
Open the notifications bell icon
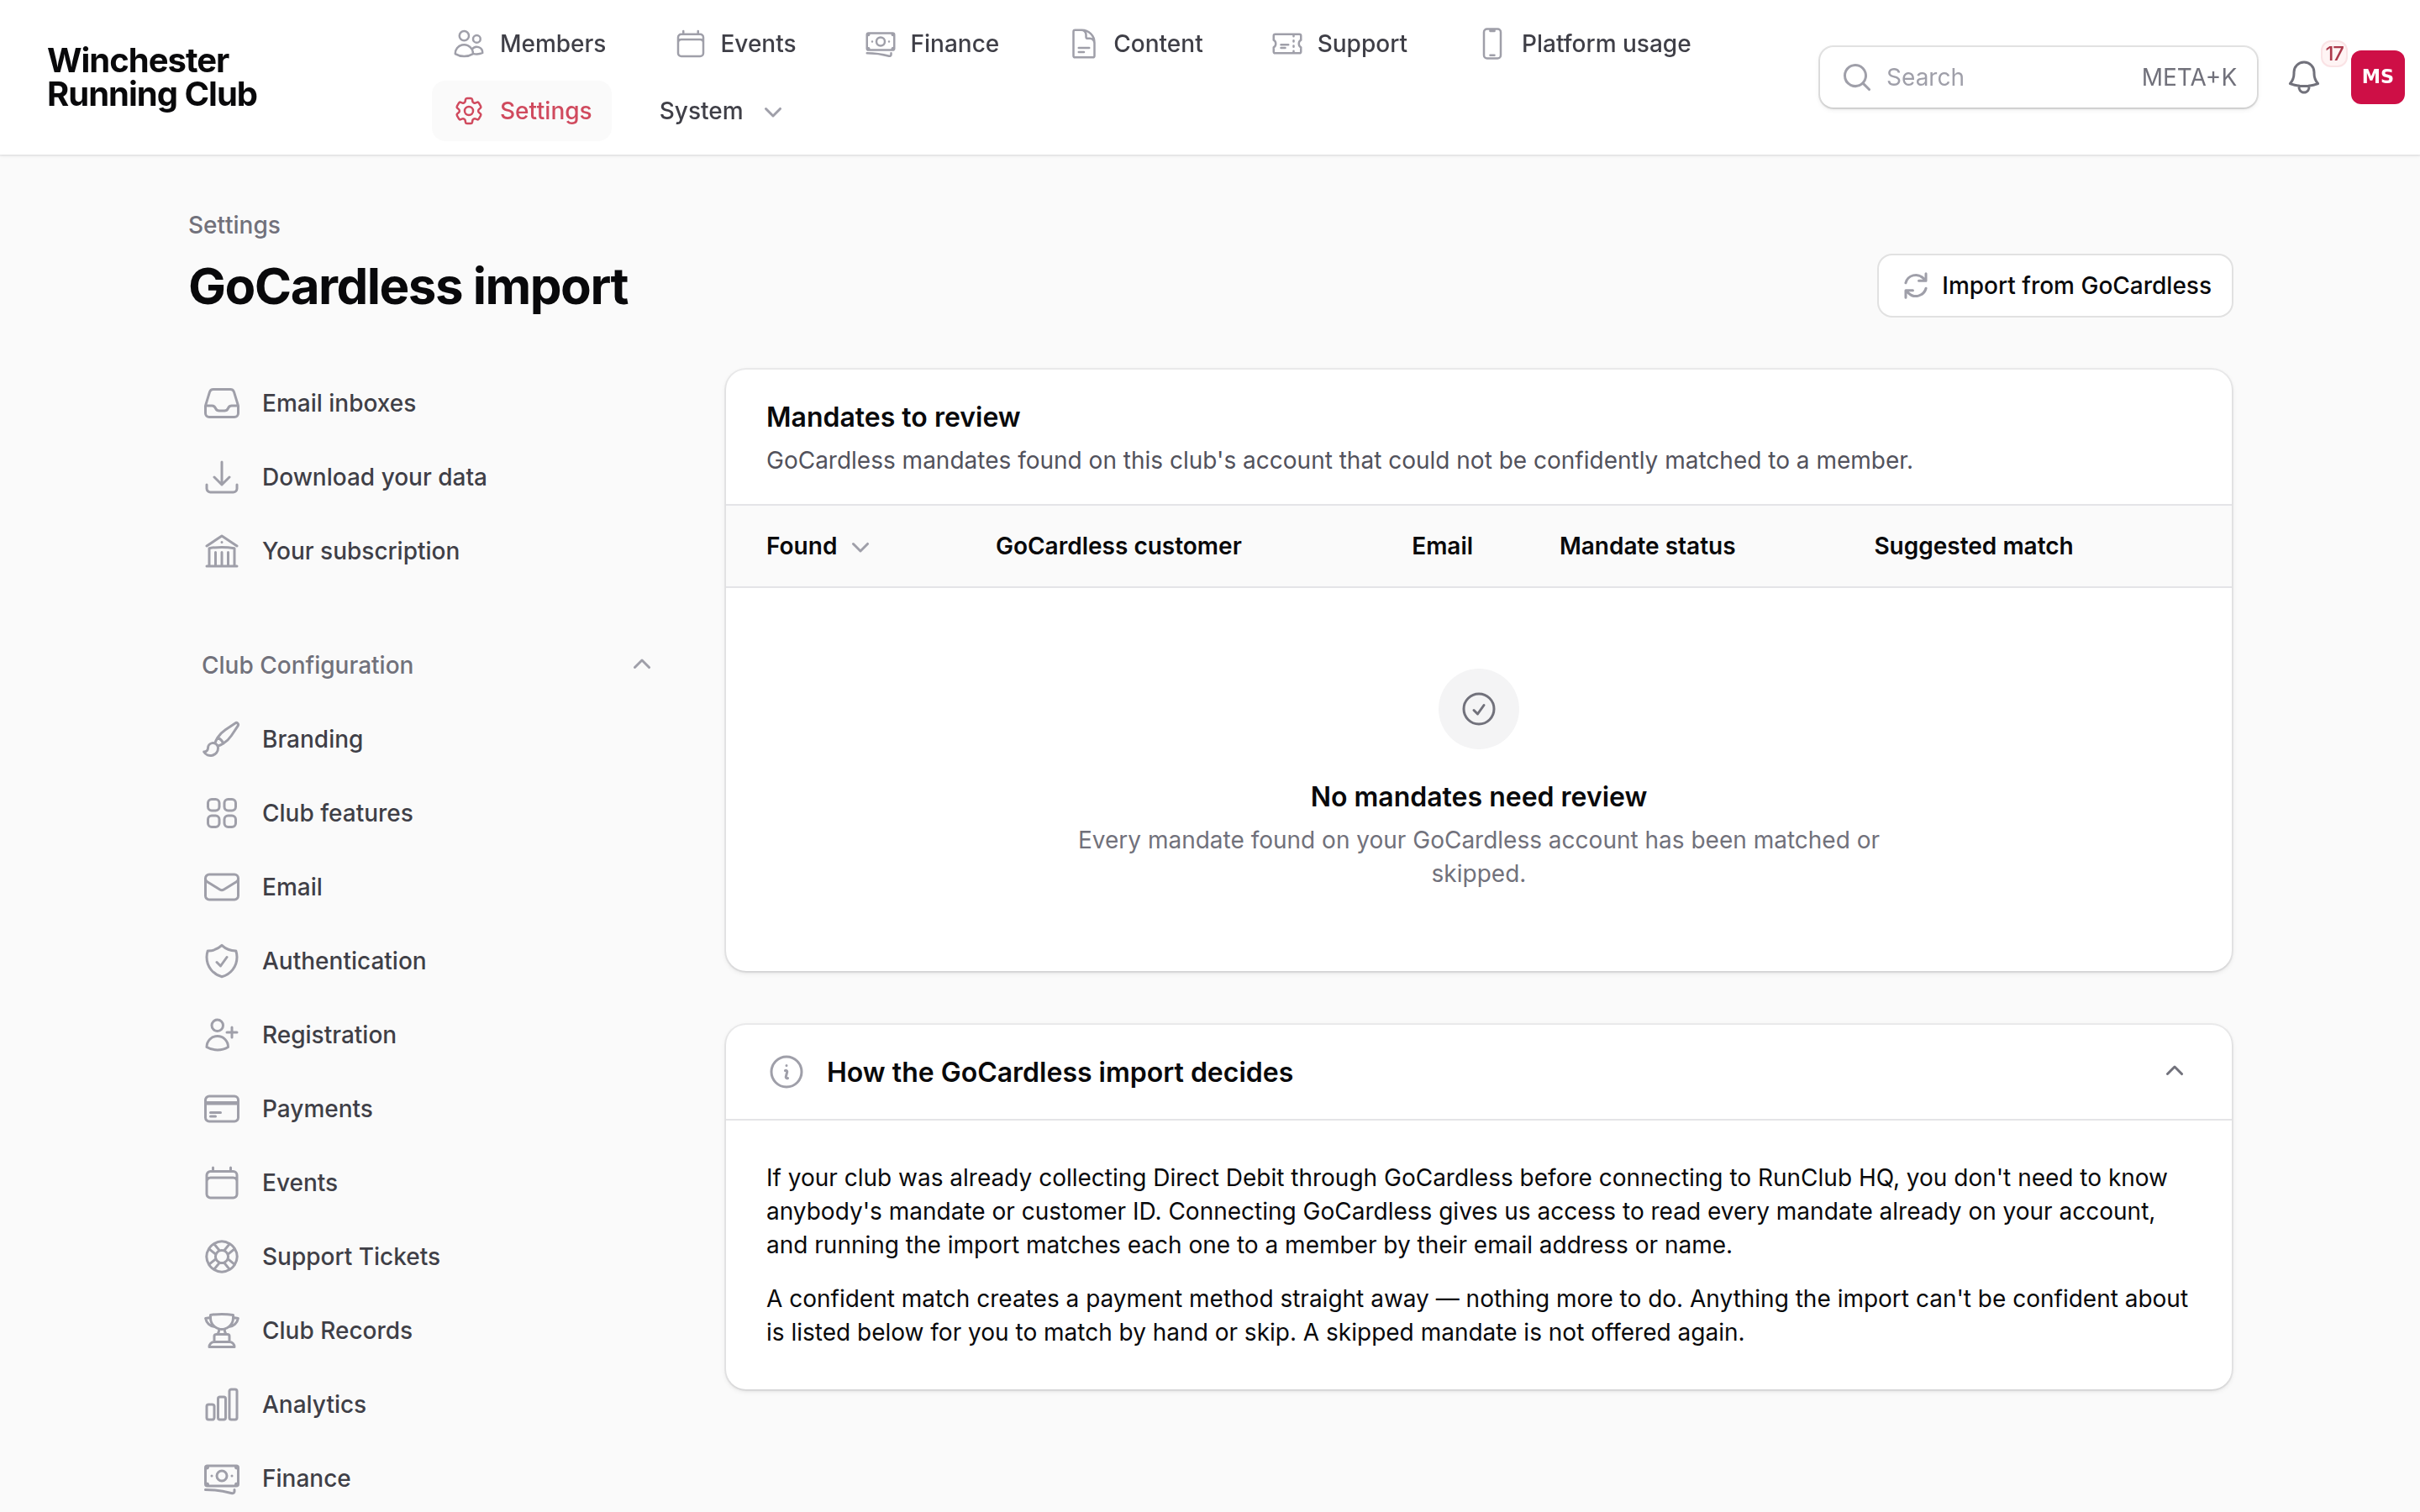2303,77
